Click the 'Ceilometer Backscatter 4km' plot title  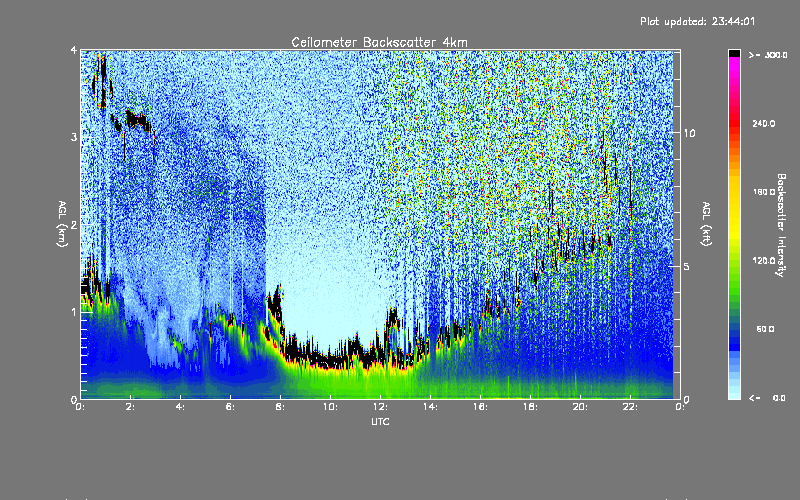379,42
